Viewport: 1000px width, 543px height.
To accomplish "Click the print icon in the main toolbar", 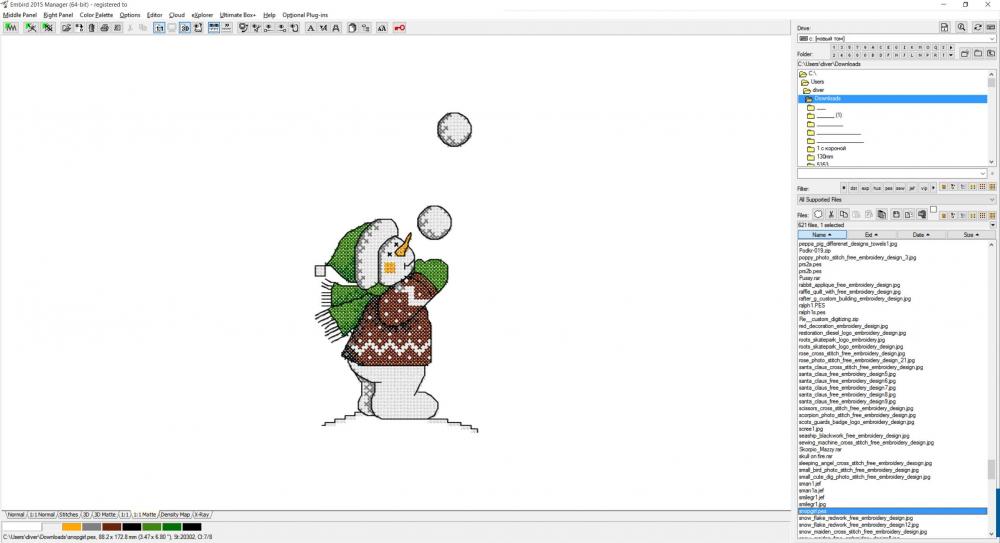I will [105, 27].
